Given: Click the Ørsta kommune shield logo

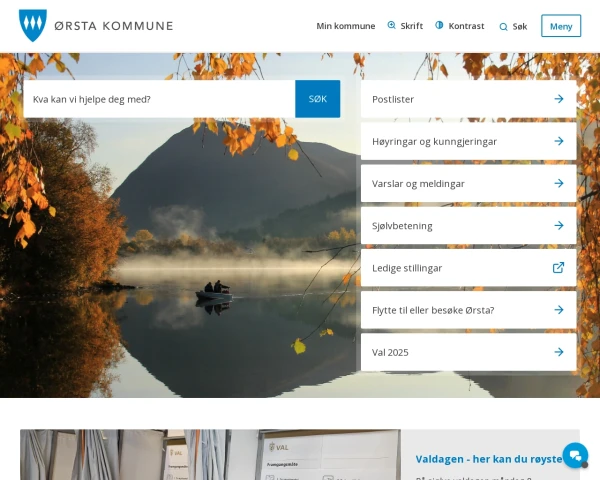Looking at the screenshot, I should (x=33, y=25).
